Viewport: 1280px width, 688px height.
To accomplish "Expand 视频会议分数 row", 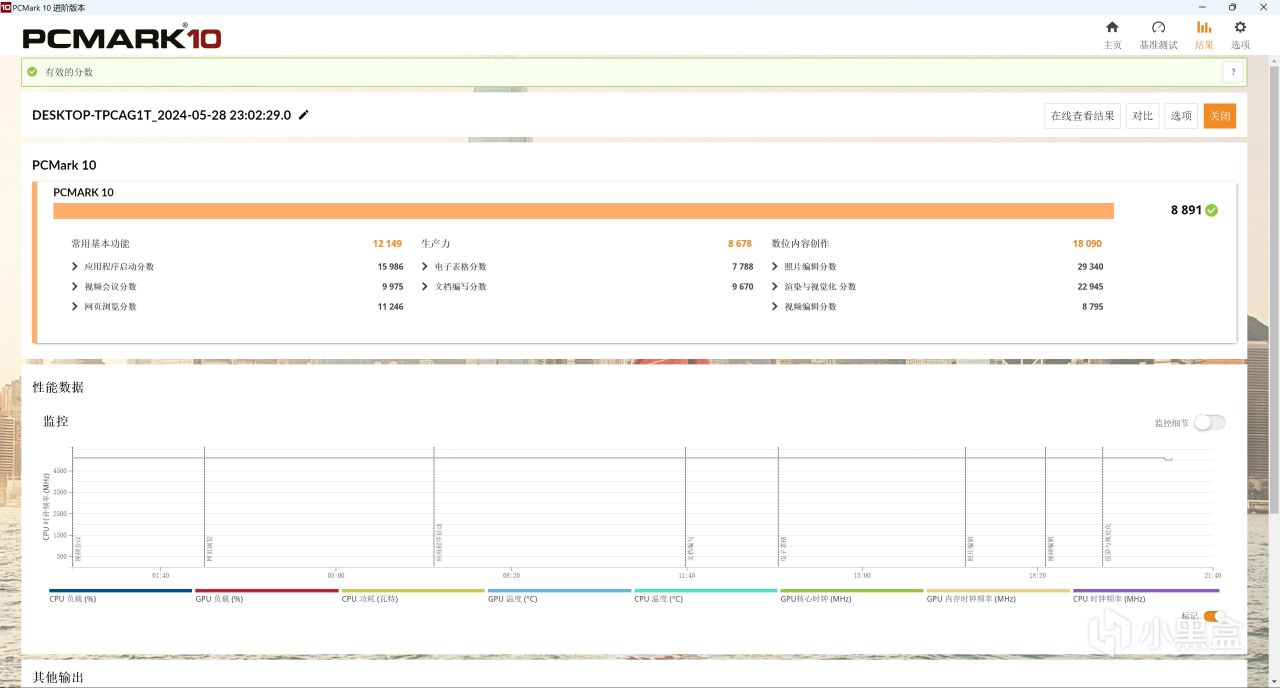I will point(75,287).
